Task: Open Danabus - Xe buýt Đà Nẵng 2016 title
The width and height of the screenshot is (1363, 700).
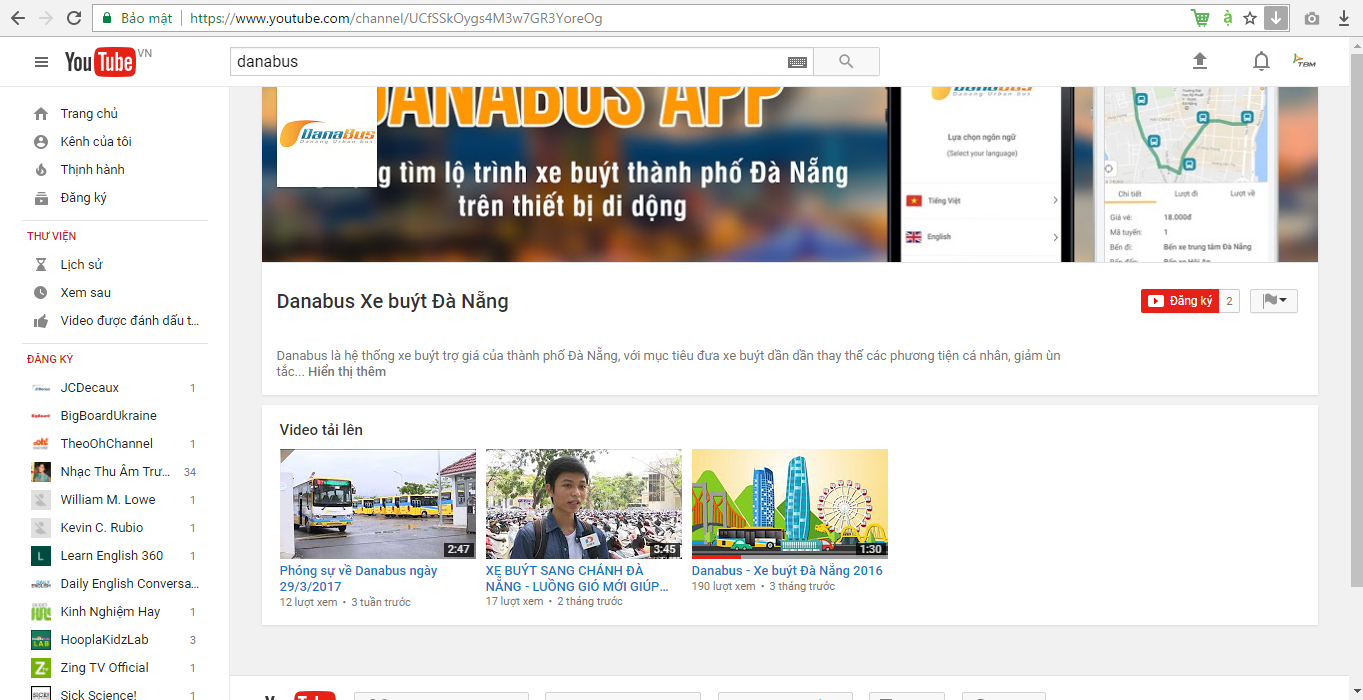Action: pyautogui.click(x=787, y=571)
